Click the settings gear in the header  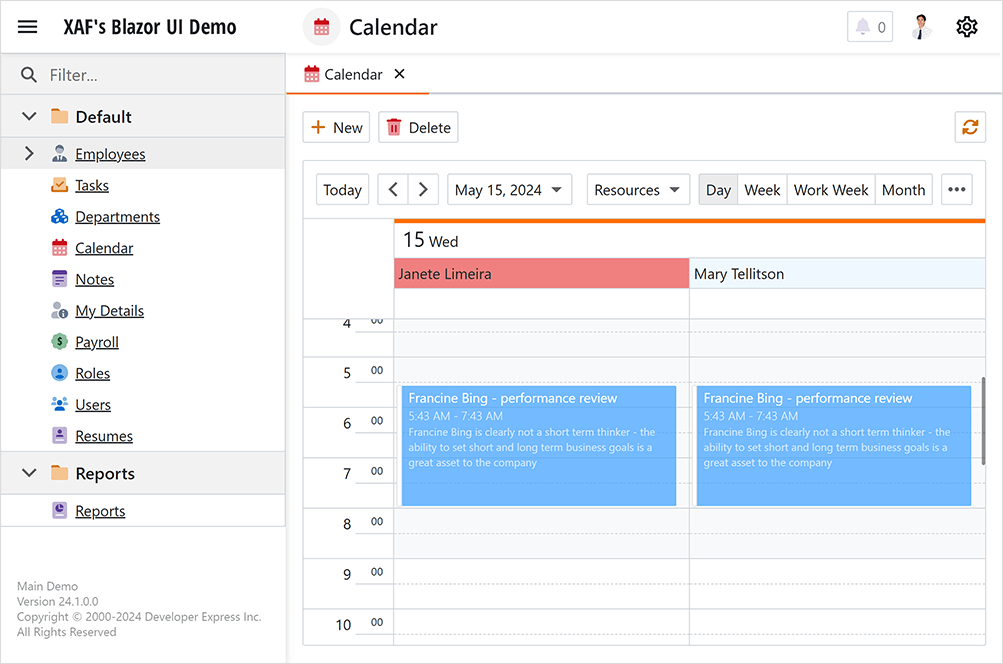click(x=965, y=26)
